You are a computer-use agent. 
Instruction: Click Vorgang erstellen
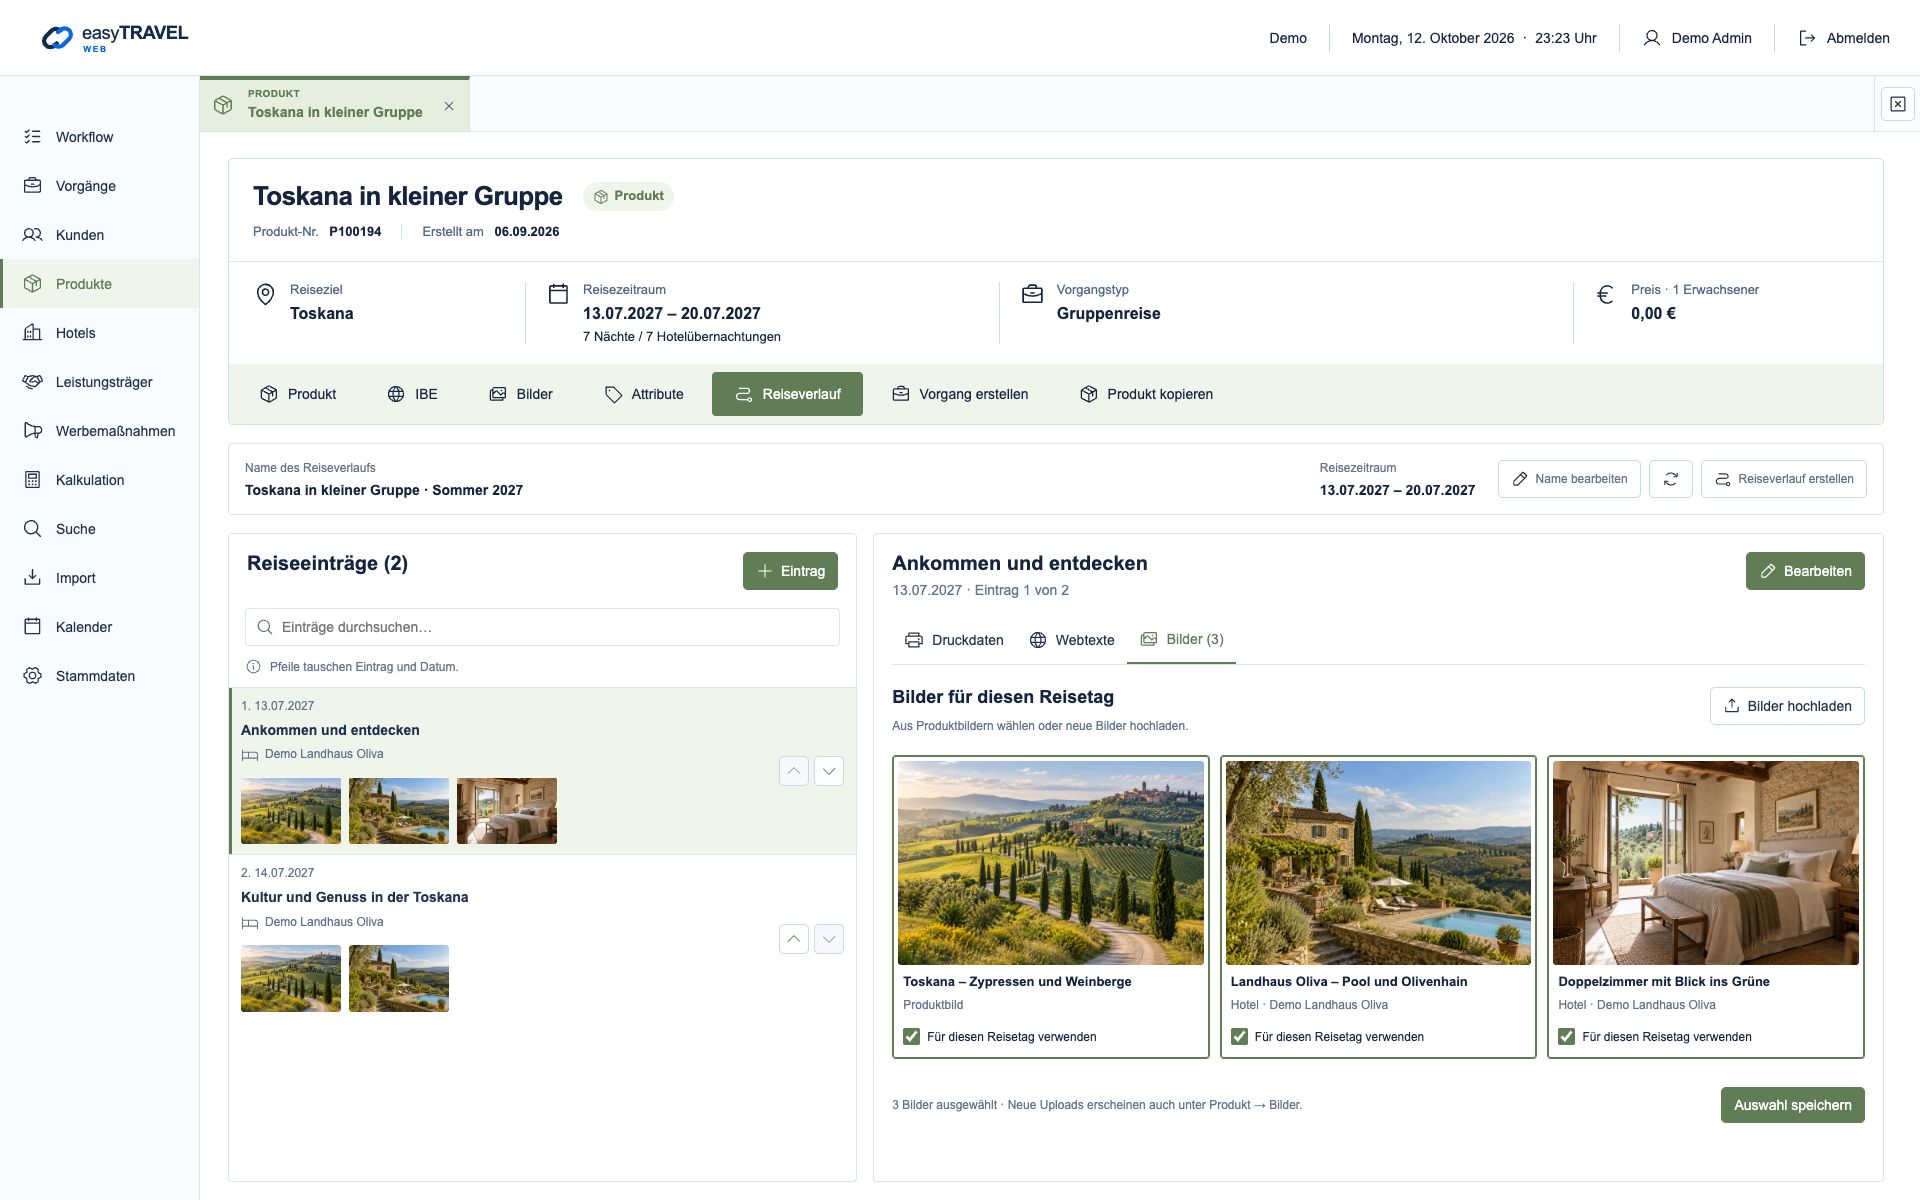[960, 394]
